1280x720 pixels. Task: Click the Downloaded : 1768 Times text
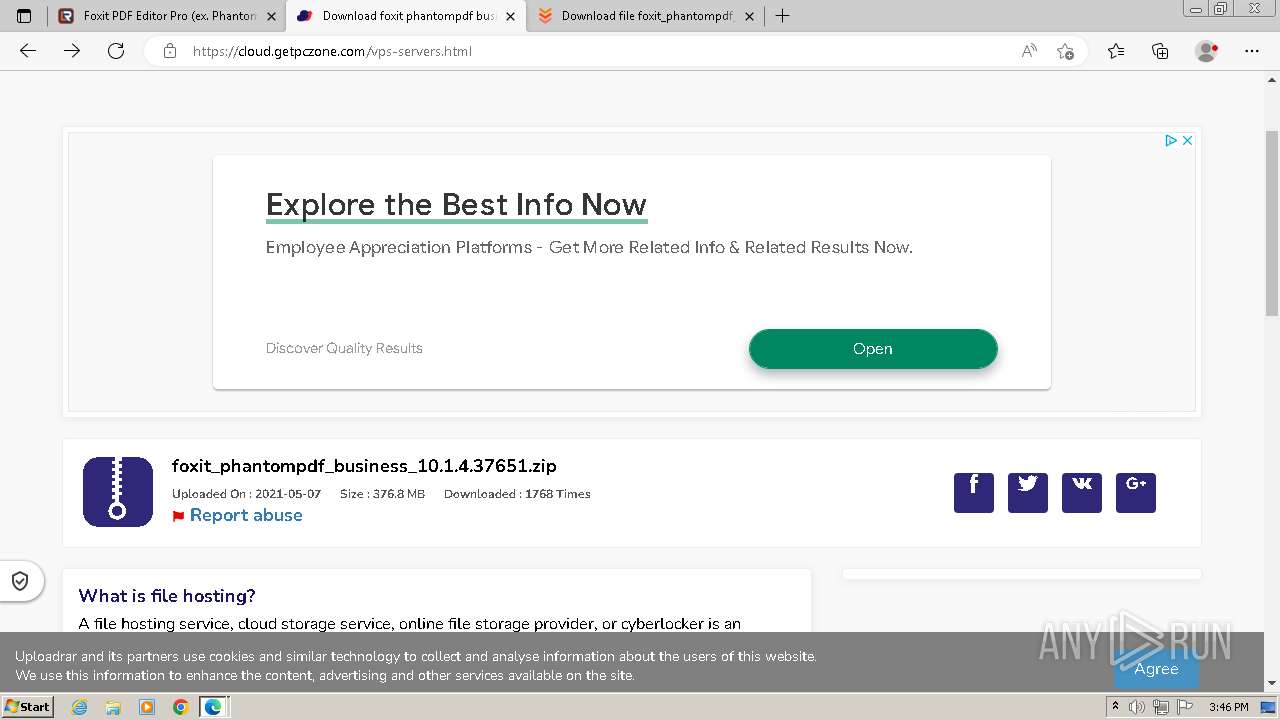(517, 494)
